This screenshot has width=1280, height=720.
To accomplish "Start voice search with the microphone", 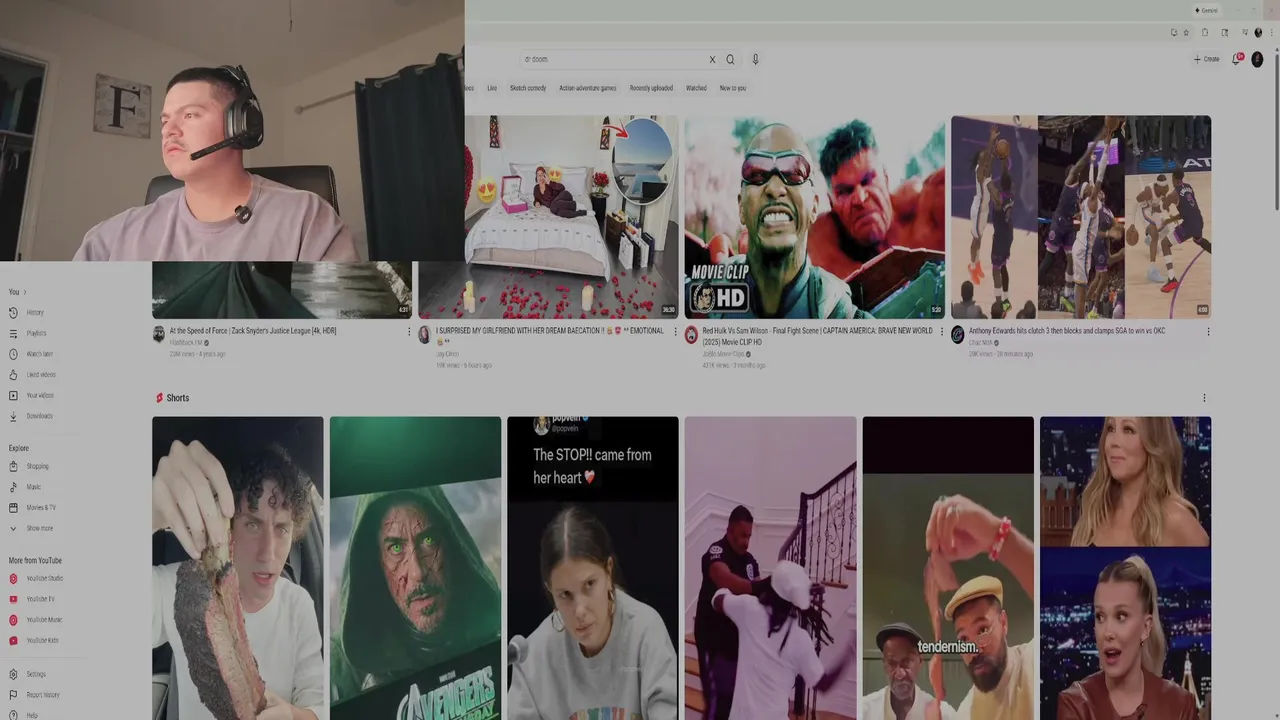I will point(755,59).
